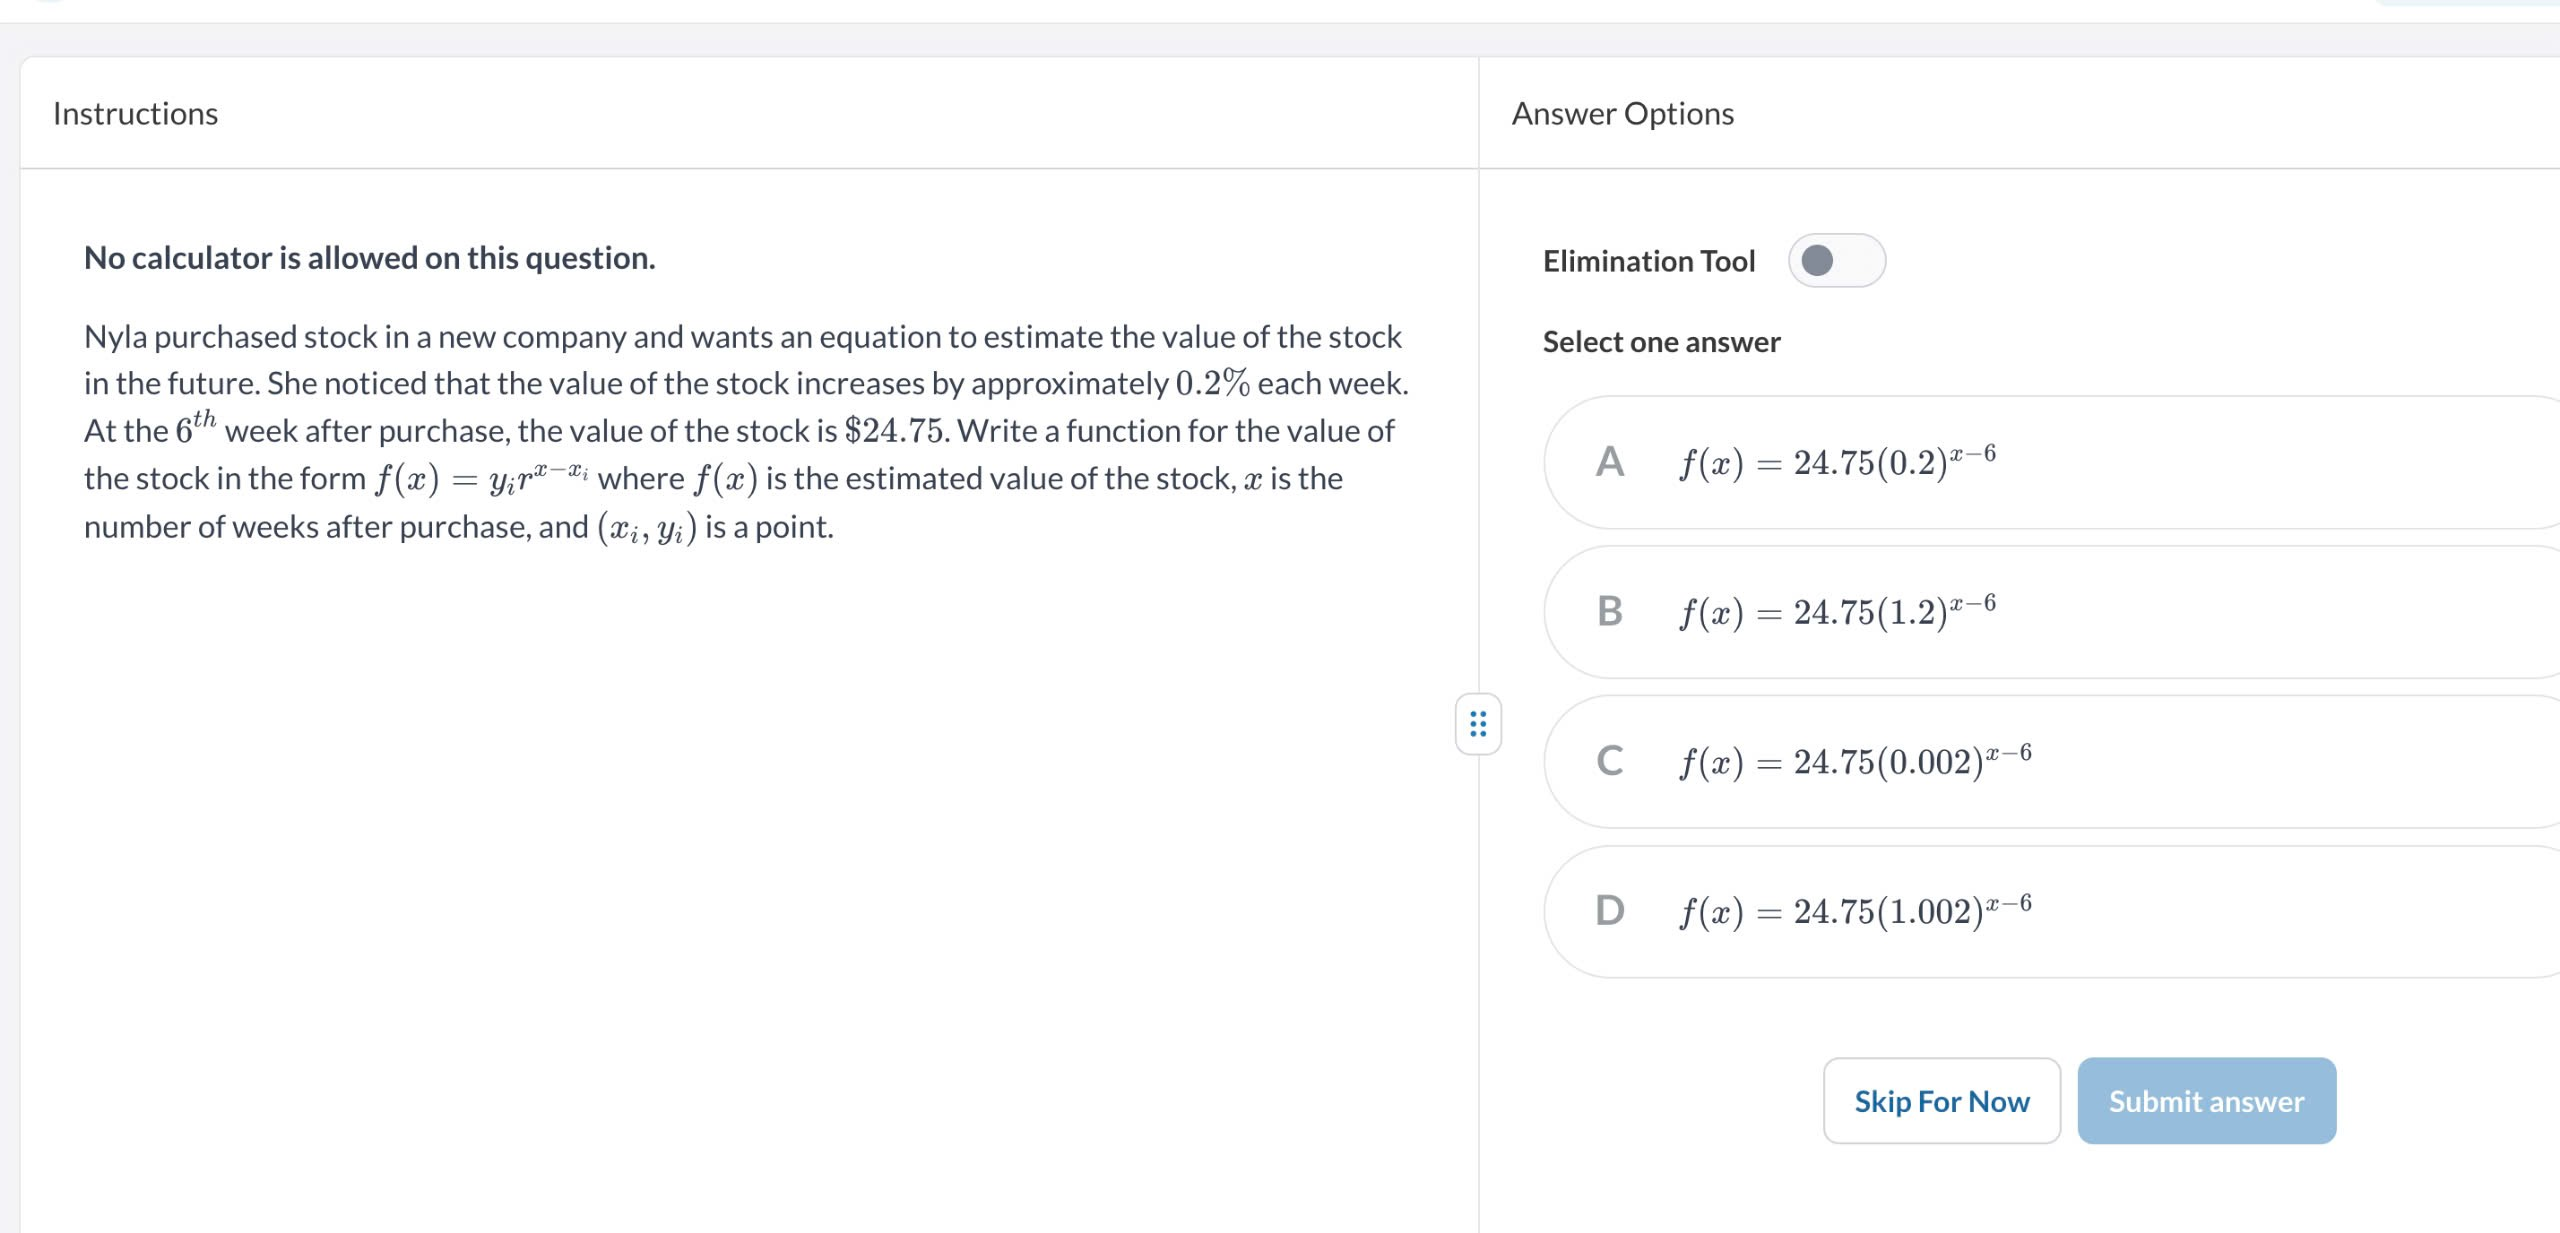Select answer B with base 1.2
The image size is (2560, 1233).
coord(2052,612)
